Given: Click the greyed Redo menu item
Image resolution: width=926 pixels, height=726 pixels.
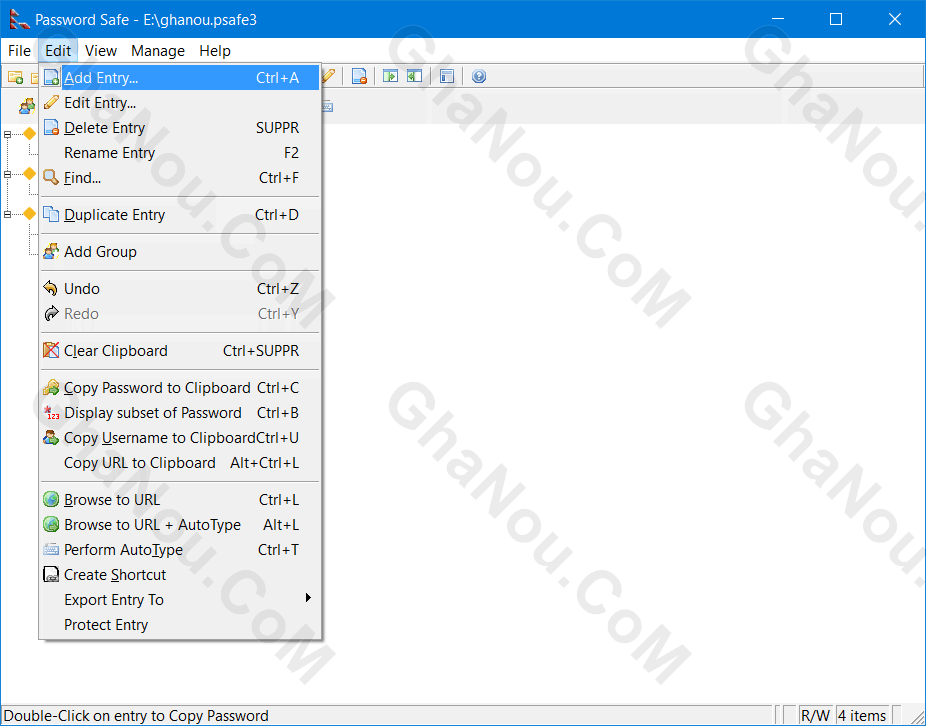Looking at the screenshot, I should [x=180, y=314].
